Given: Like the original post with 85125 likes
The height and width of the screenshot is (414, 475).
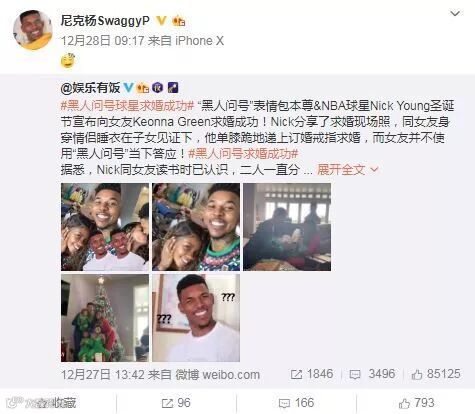Looking at the screenshot, I should coord(436,374).
